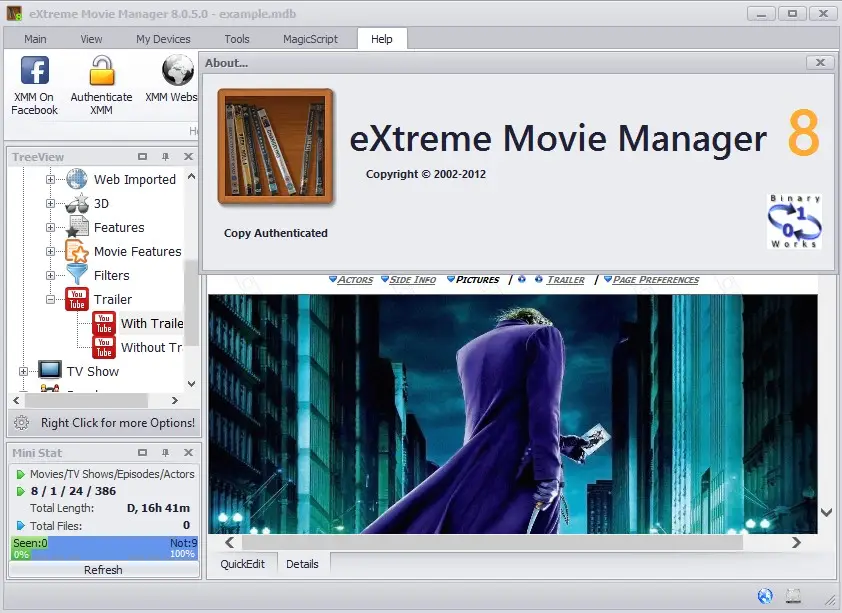Click TreeView scroll down arrow
The image size is (842, 613).
pos(191,384)
